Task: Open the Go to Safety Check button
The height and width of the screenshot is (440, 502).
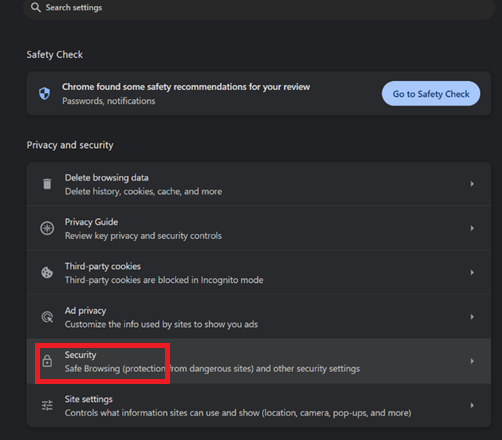Action: click(431, 94)
